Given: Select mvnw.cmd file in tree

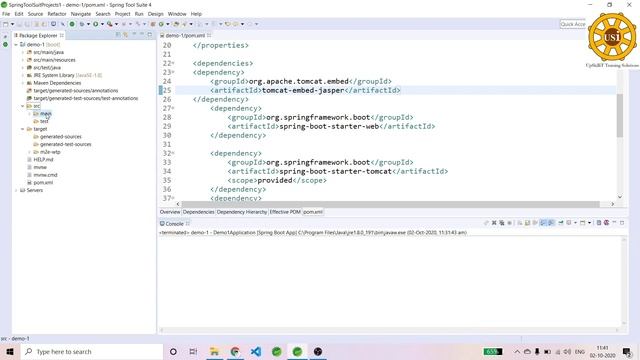Looking at the screenshot, I should point(45,175).
